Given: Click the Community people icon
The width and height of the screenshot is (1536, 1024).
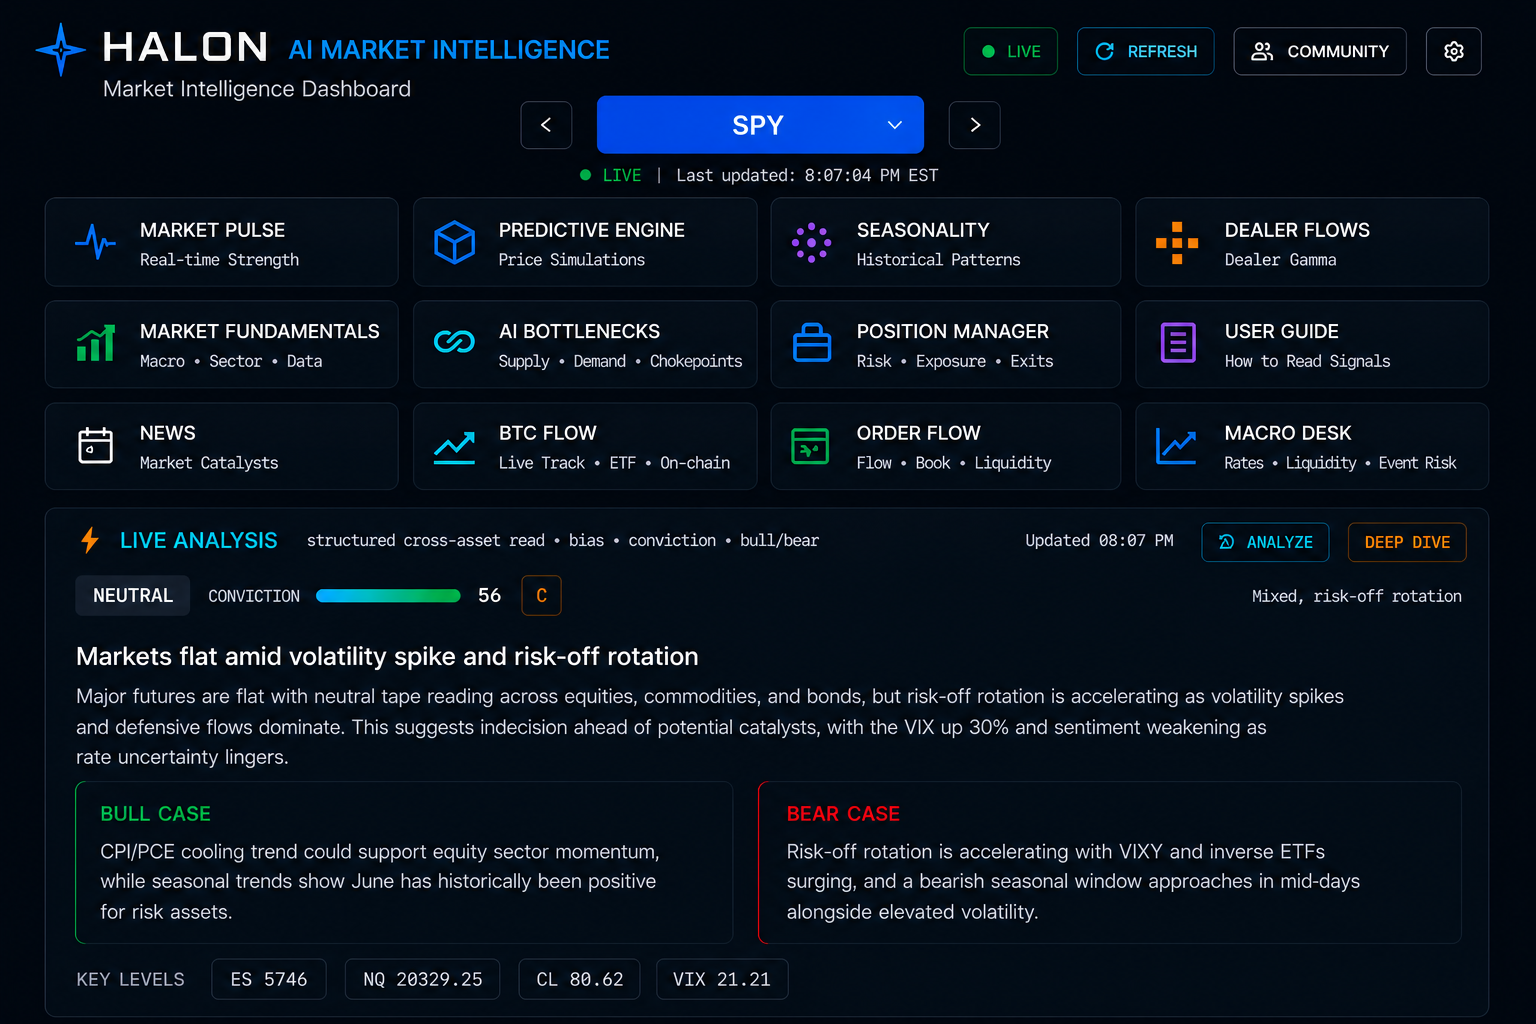Looking at the screenshot, I should (x=1262, y=51).
